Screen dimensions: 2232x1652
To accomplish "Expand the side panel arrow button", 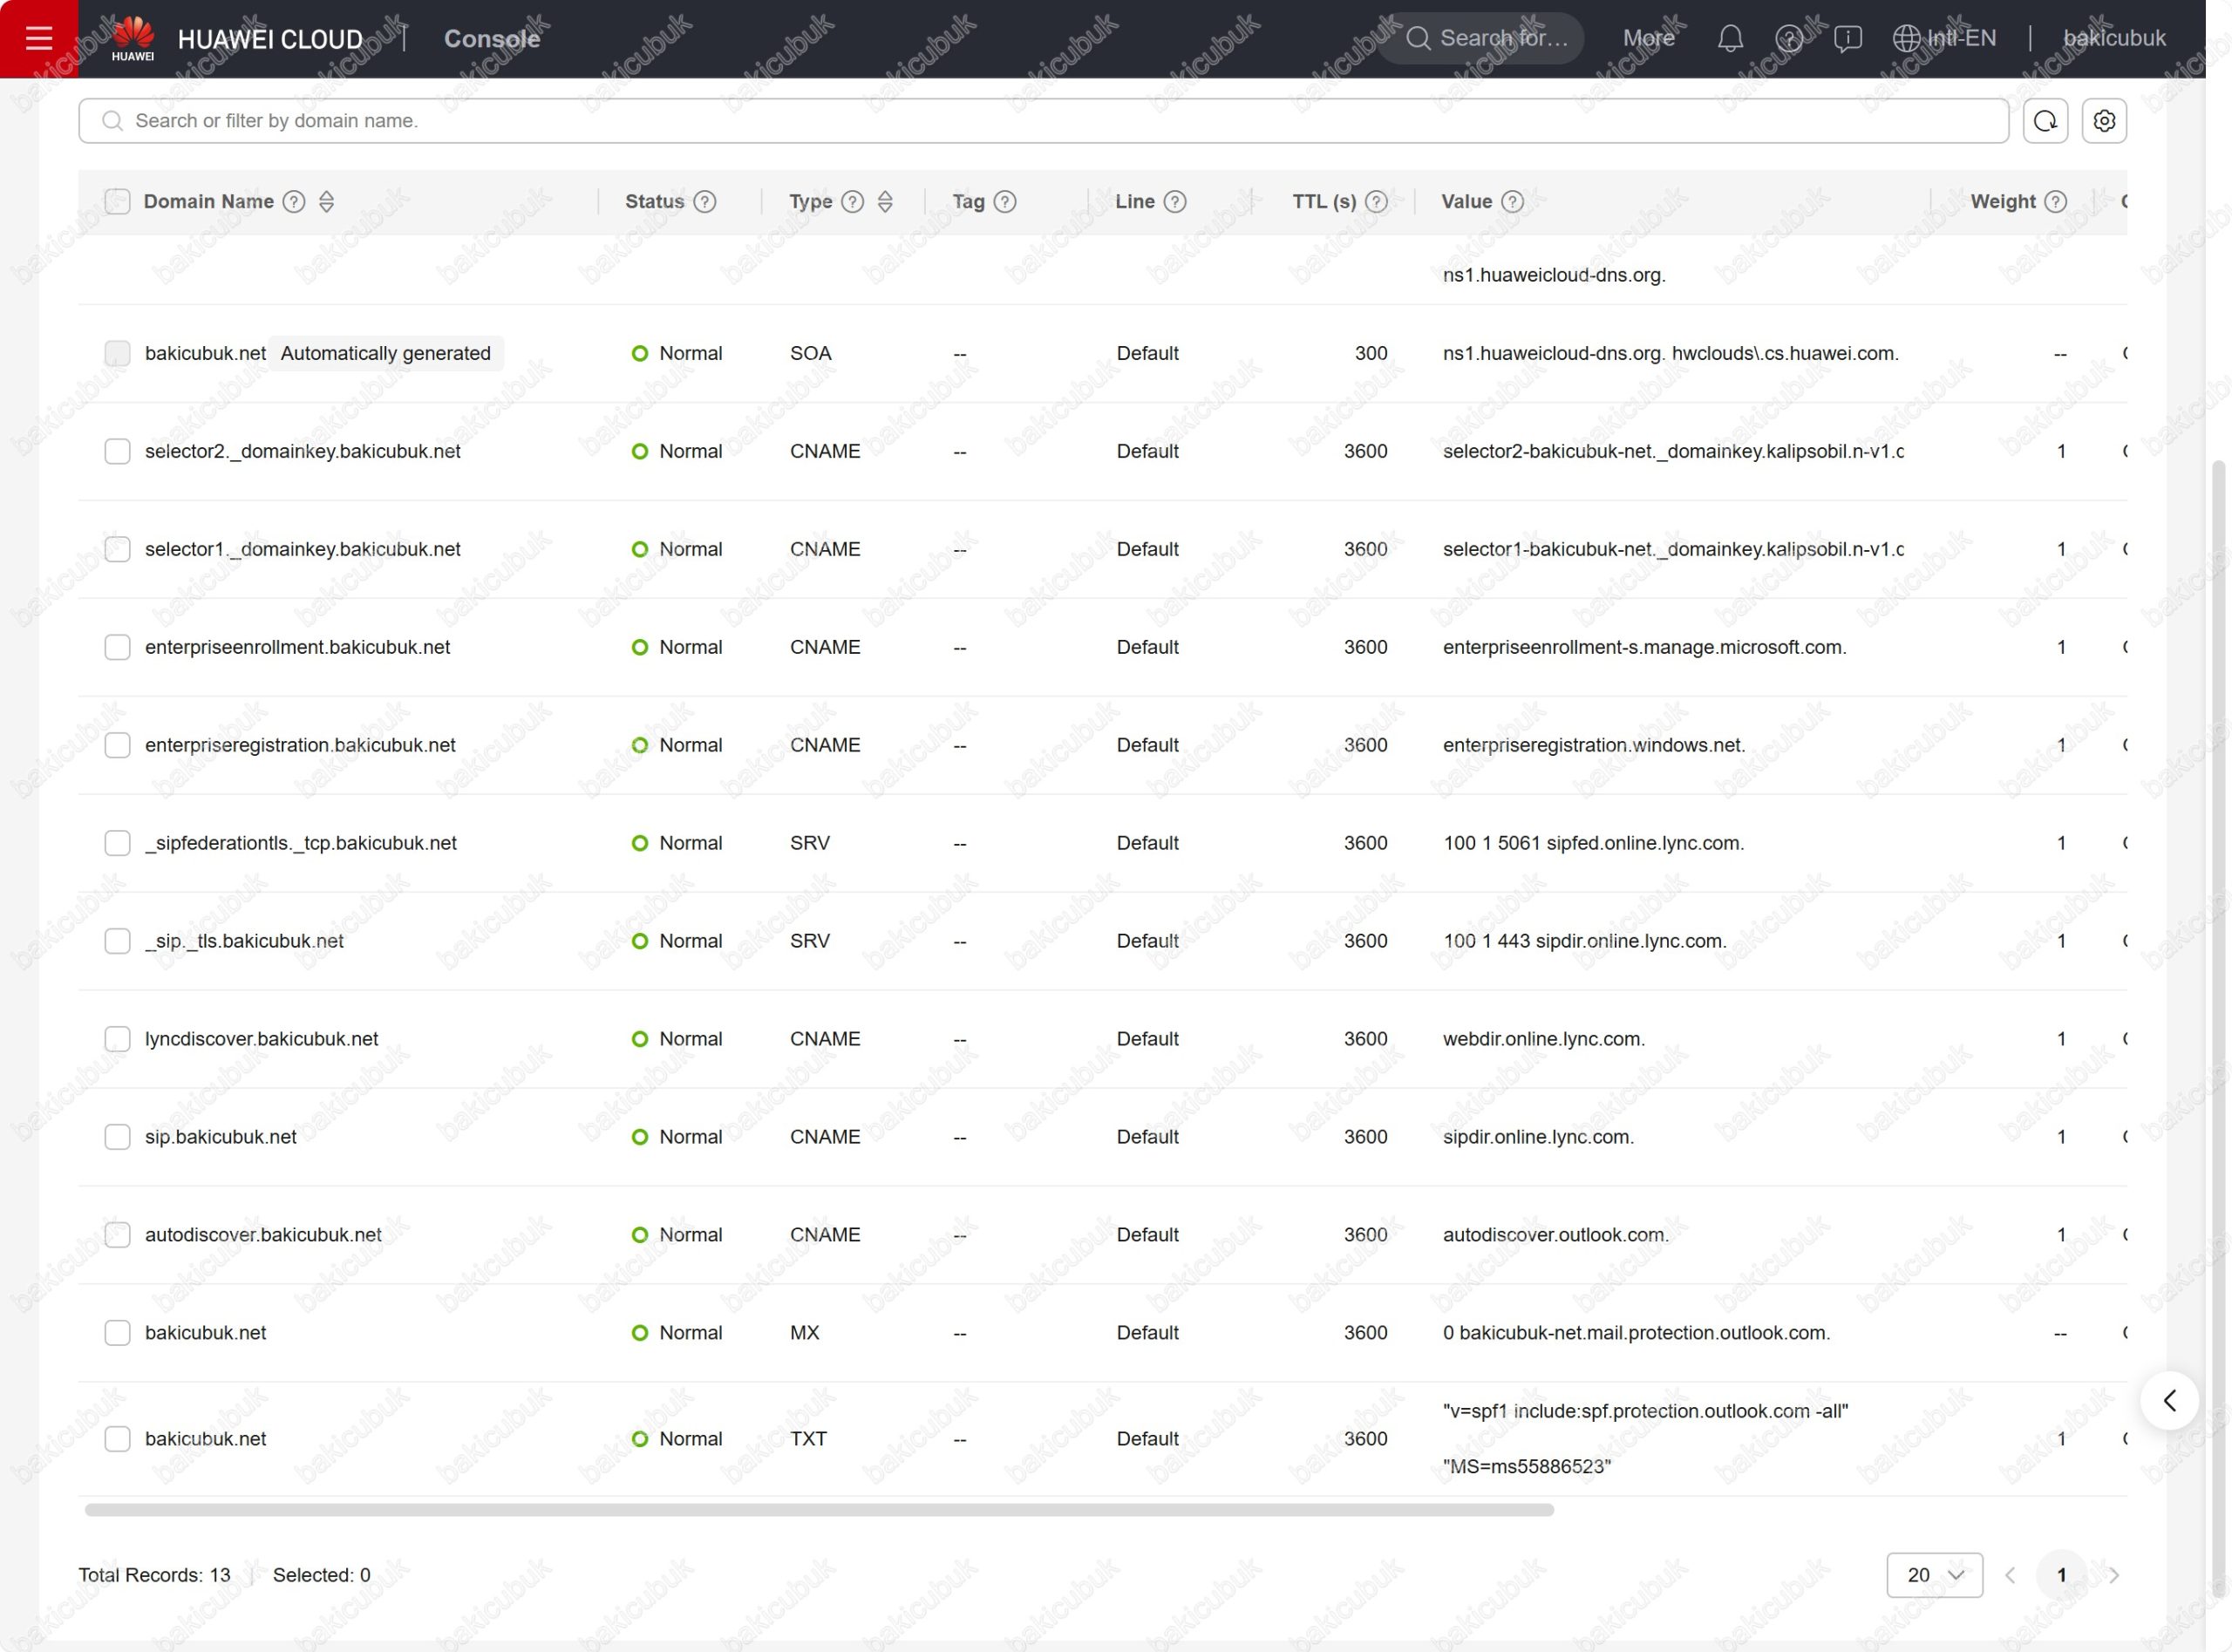I will pyautogui.click(x=2169, y=1400).
